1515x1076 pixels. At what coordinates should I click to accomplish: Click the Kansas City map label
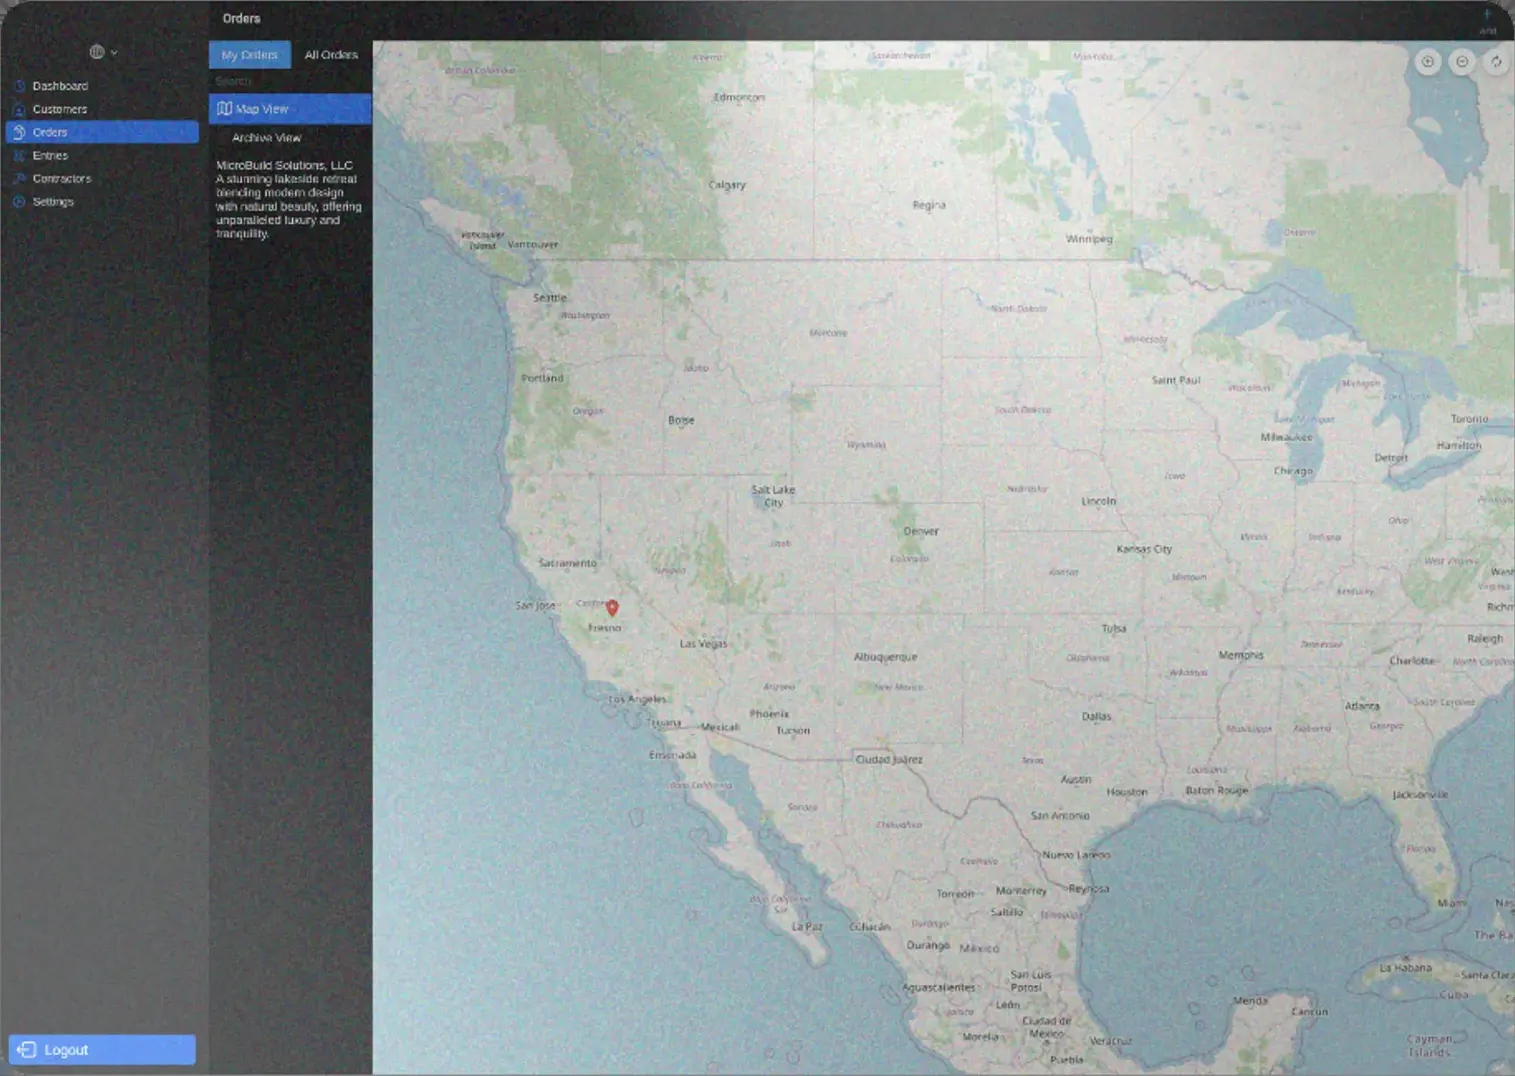[x=1144, y=549]
